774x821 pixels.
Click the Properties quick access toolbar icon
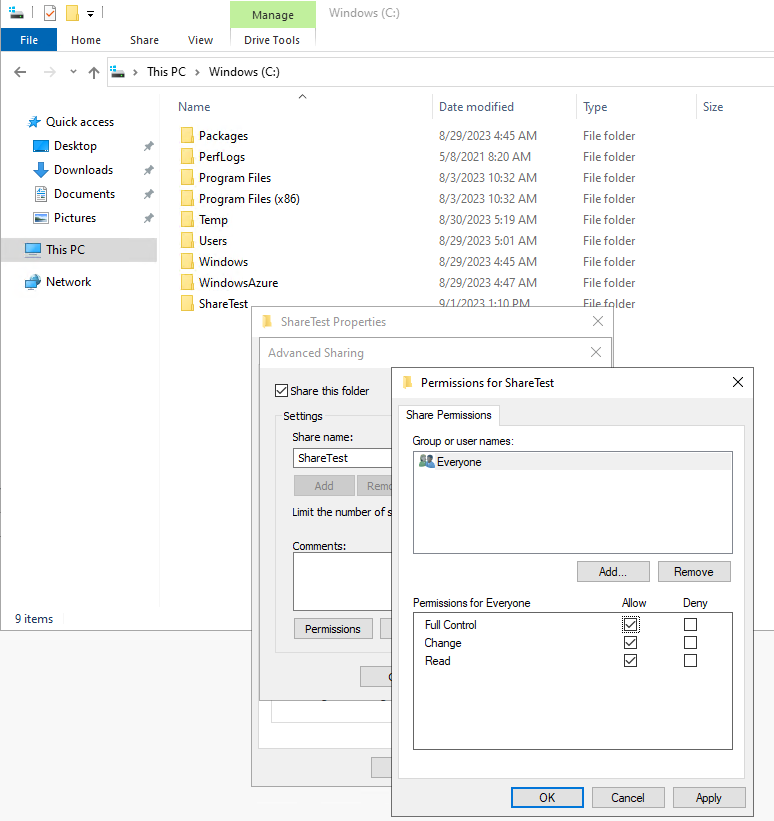tap(50, 13)
